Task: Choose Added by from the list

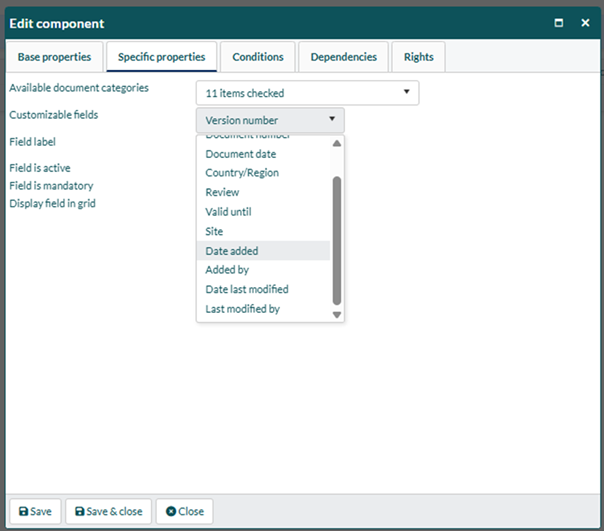Action: coord(263,270)
